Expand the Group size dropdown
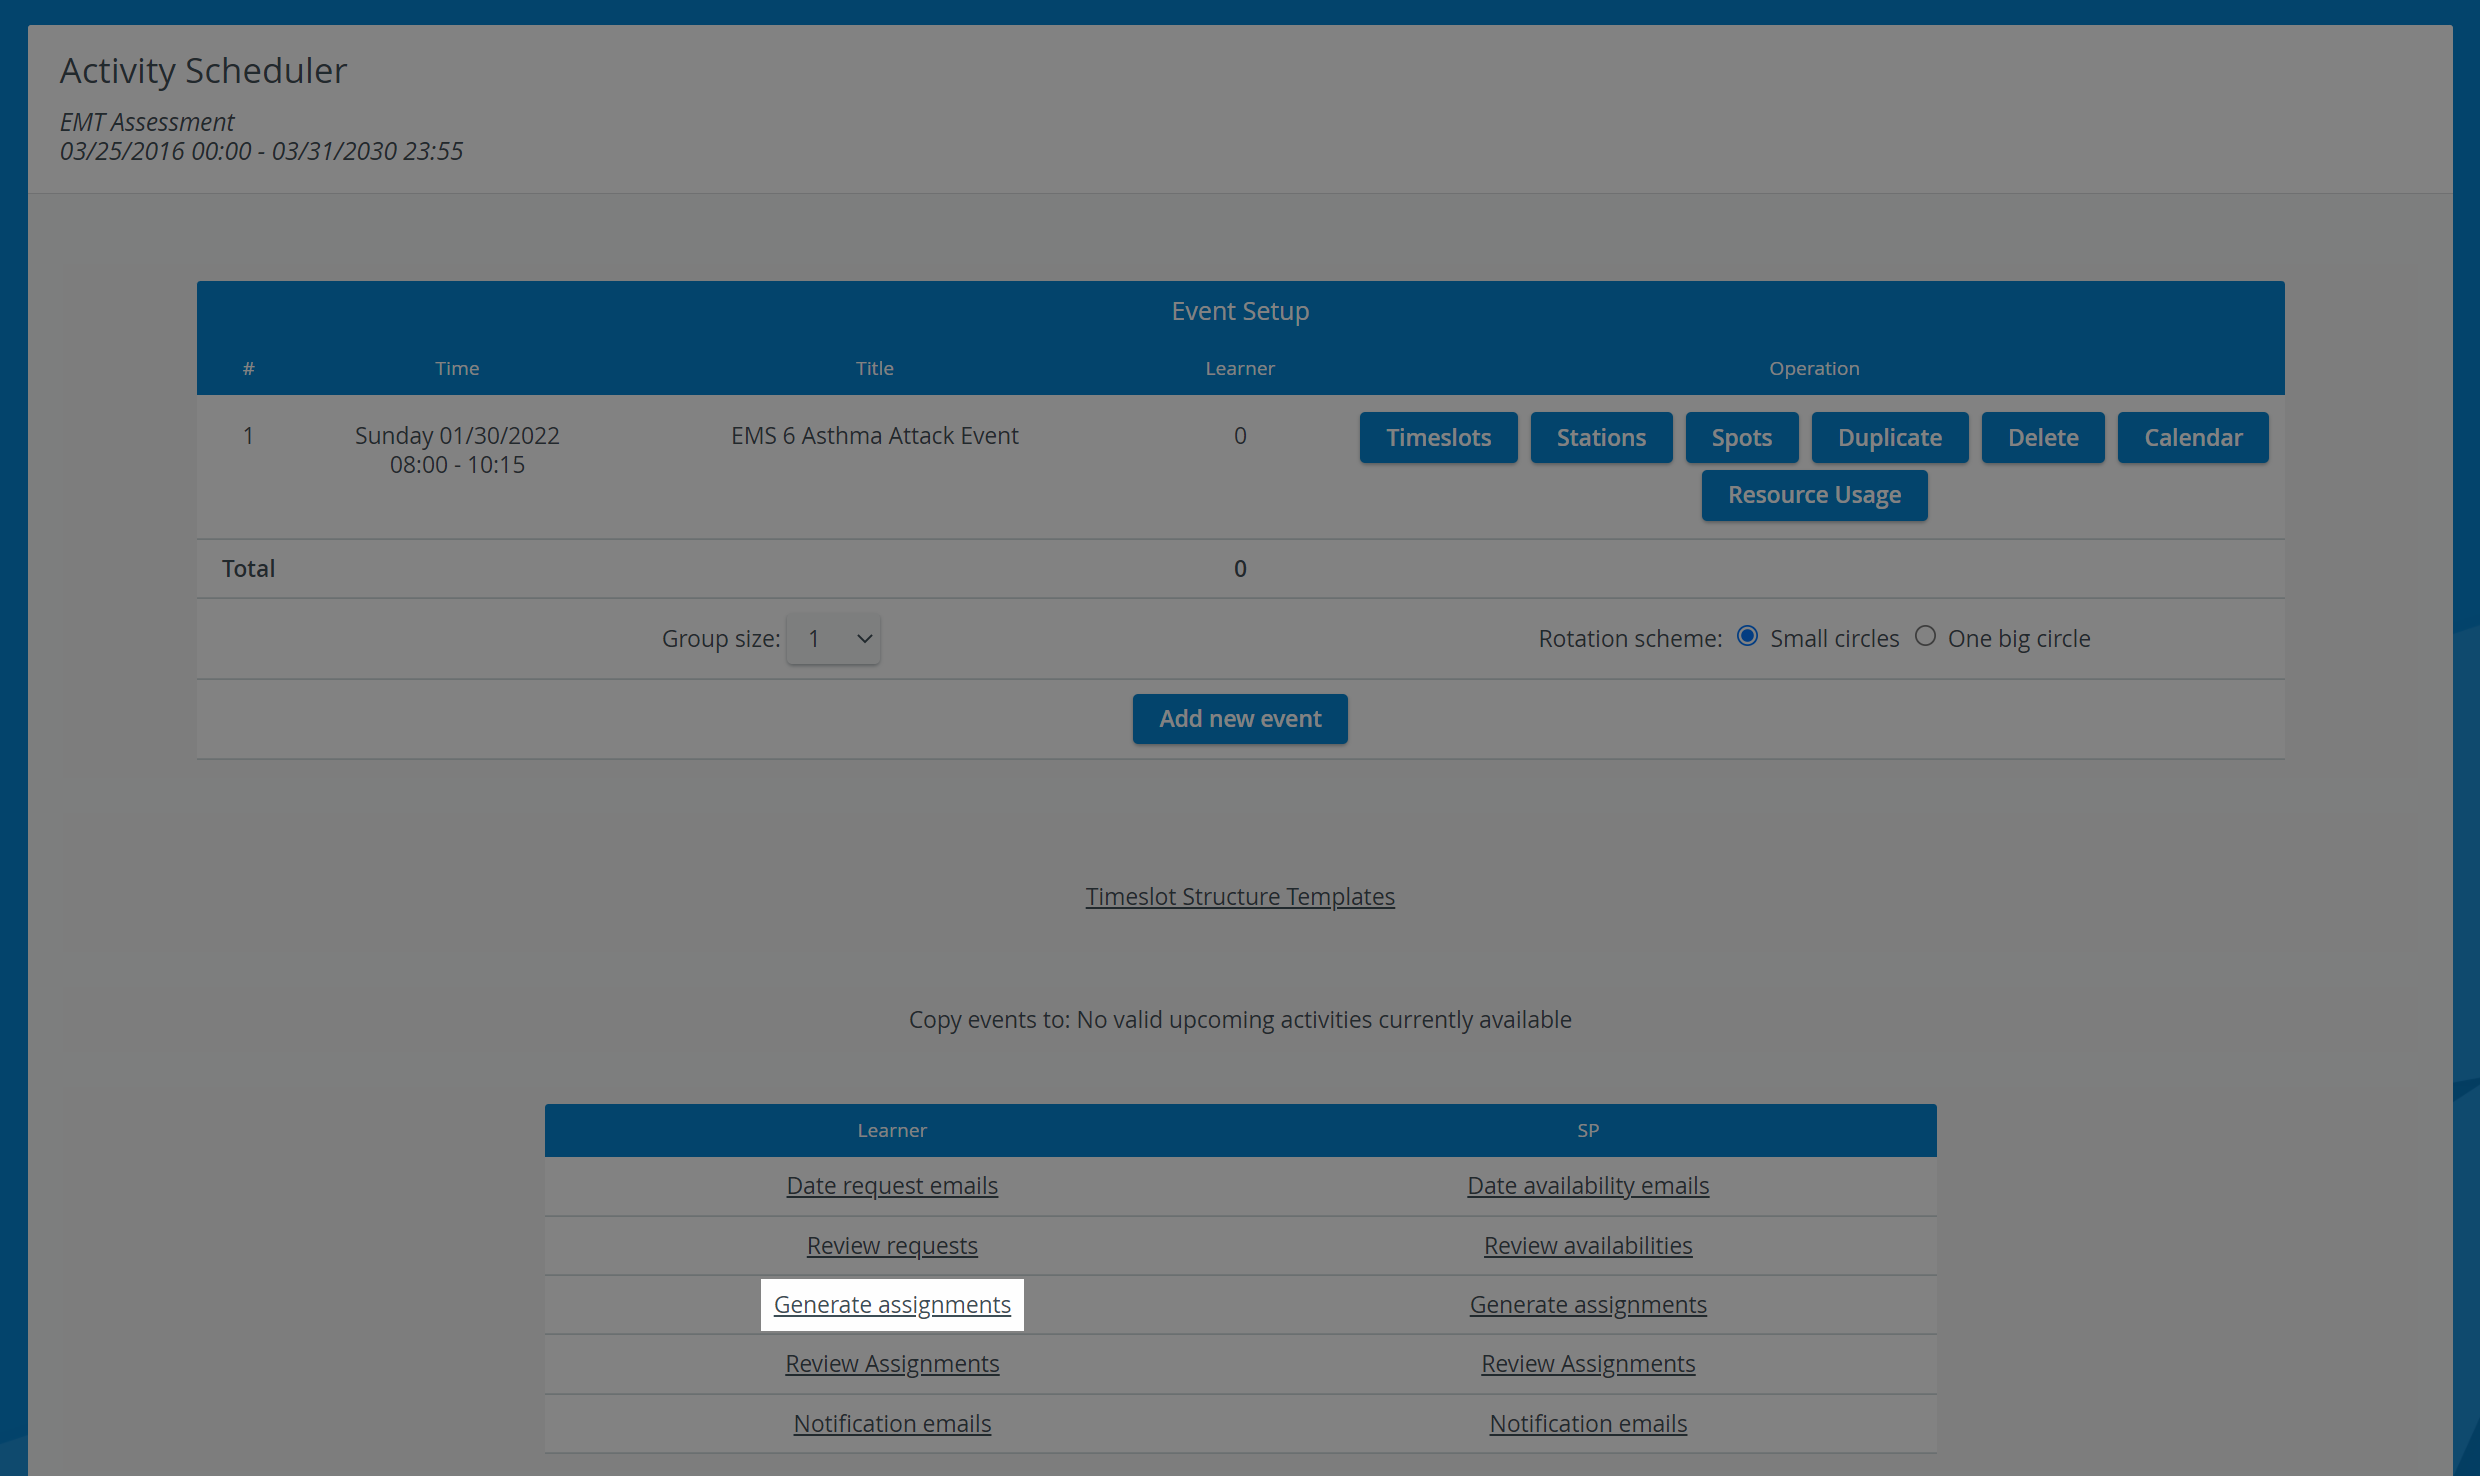This screenshot has height=1476, width=2480. (833, 638)
